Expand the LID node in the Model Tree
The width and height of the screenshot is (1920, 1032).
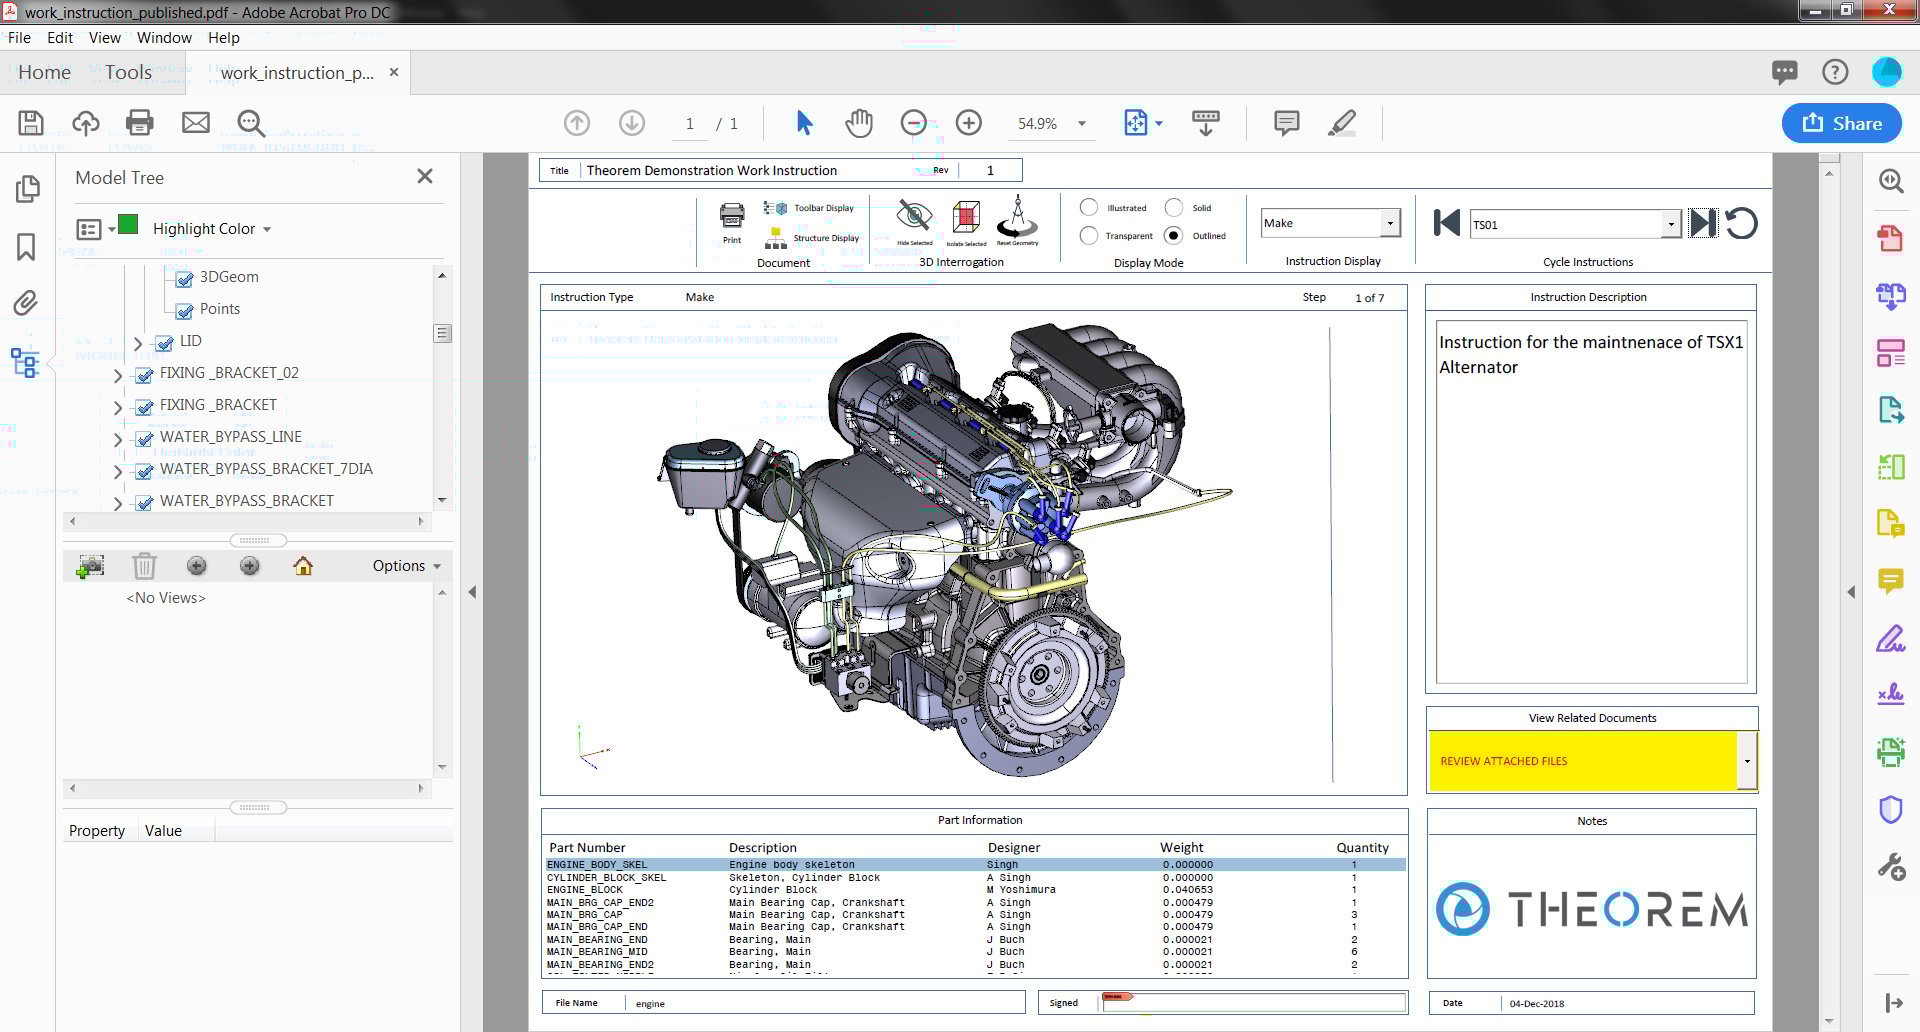click(139, 343)
